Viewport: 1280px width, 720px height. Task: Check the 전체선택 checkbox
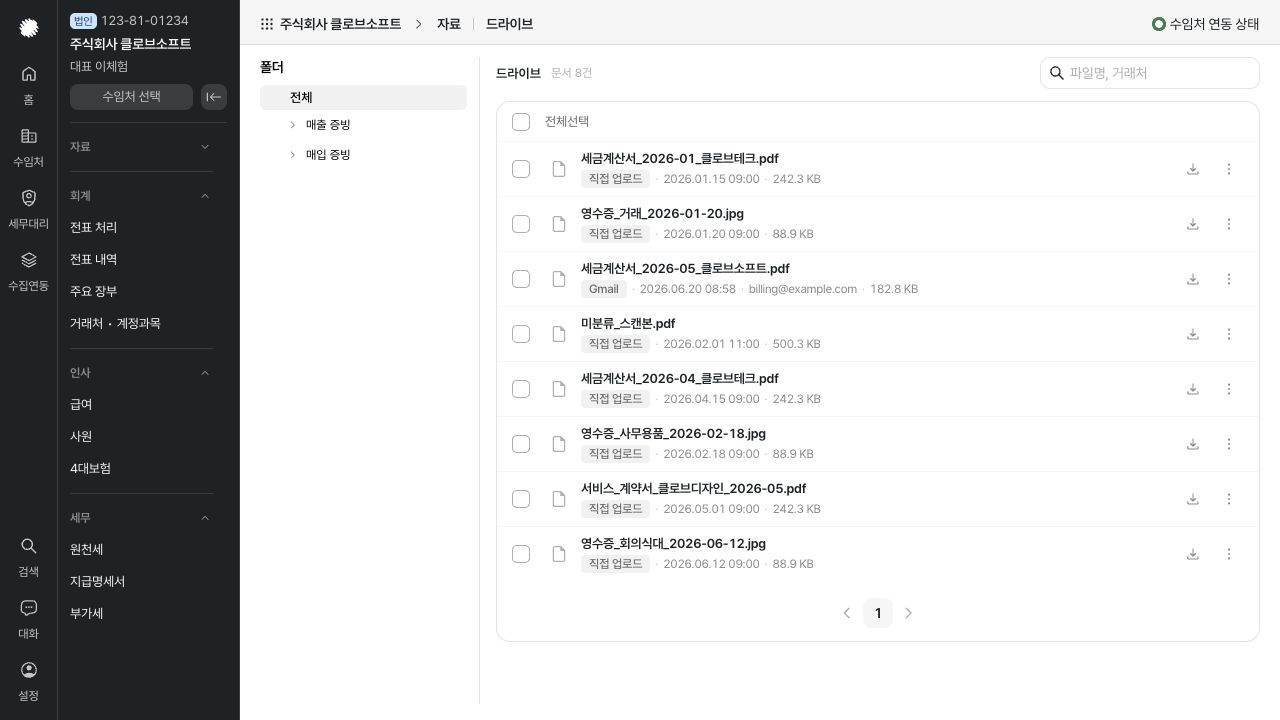click(x=521, y=122)
